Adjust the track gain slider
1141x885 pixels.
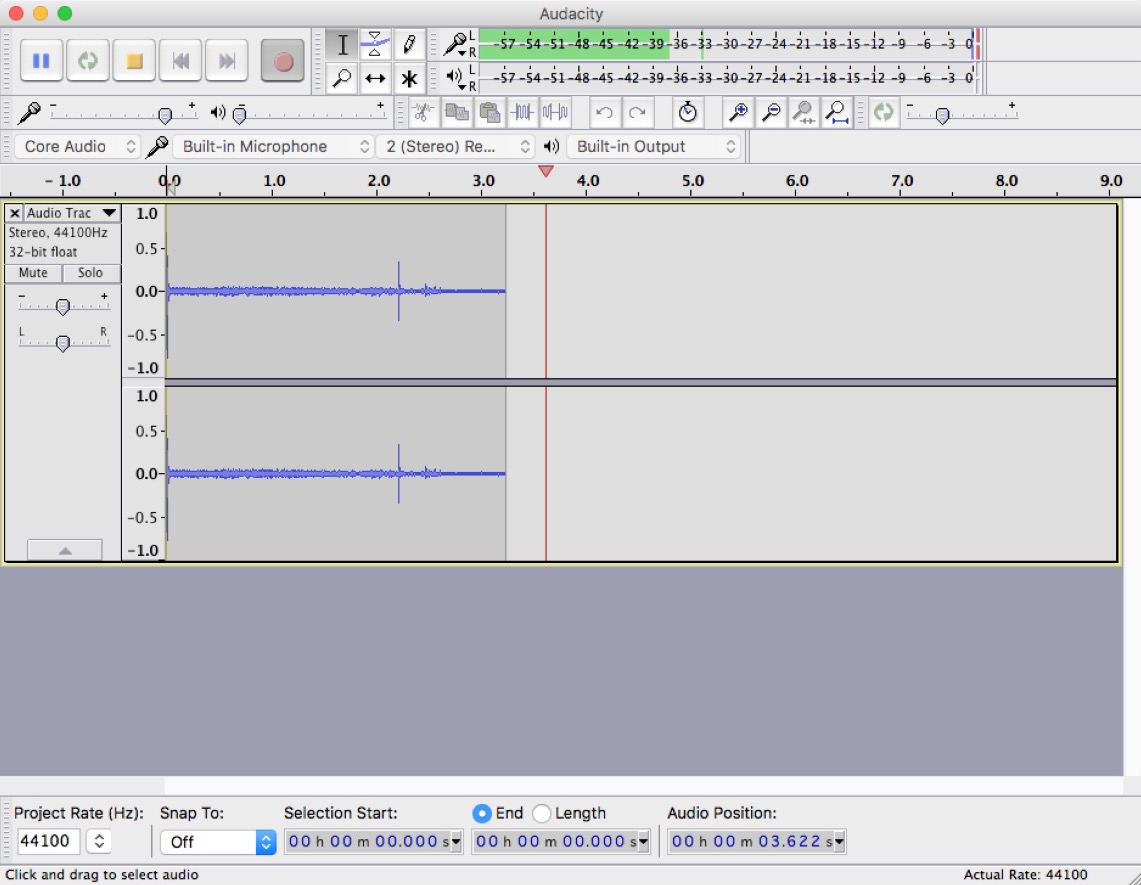[63, 306]
